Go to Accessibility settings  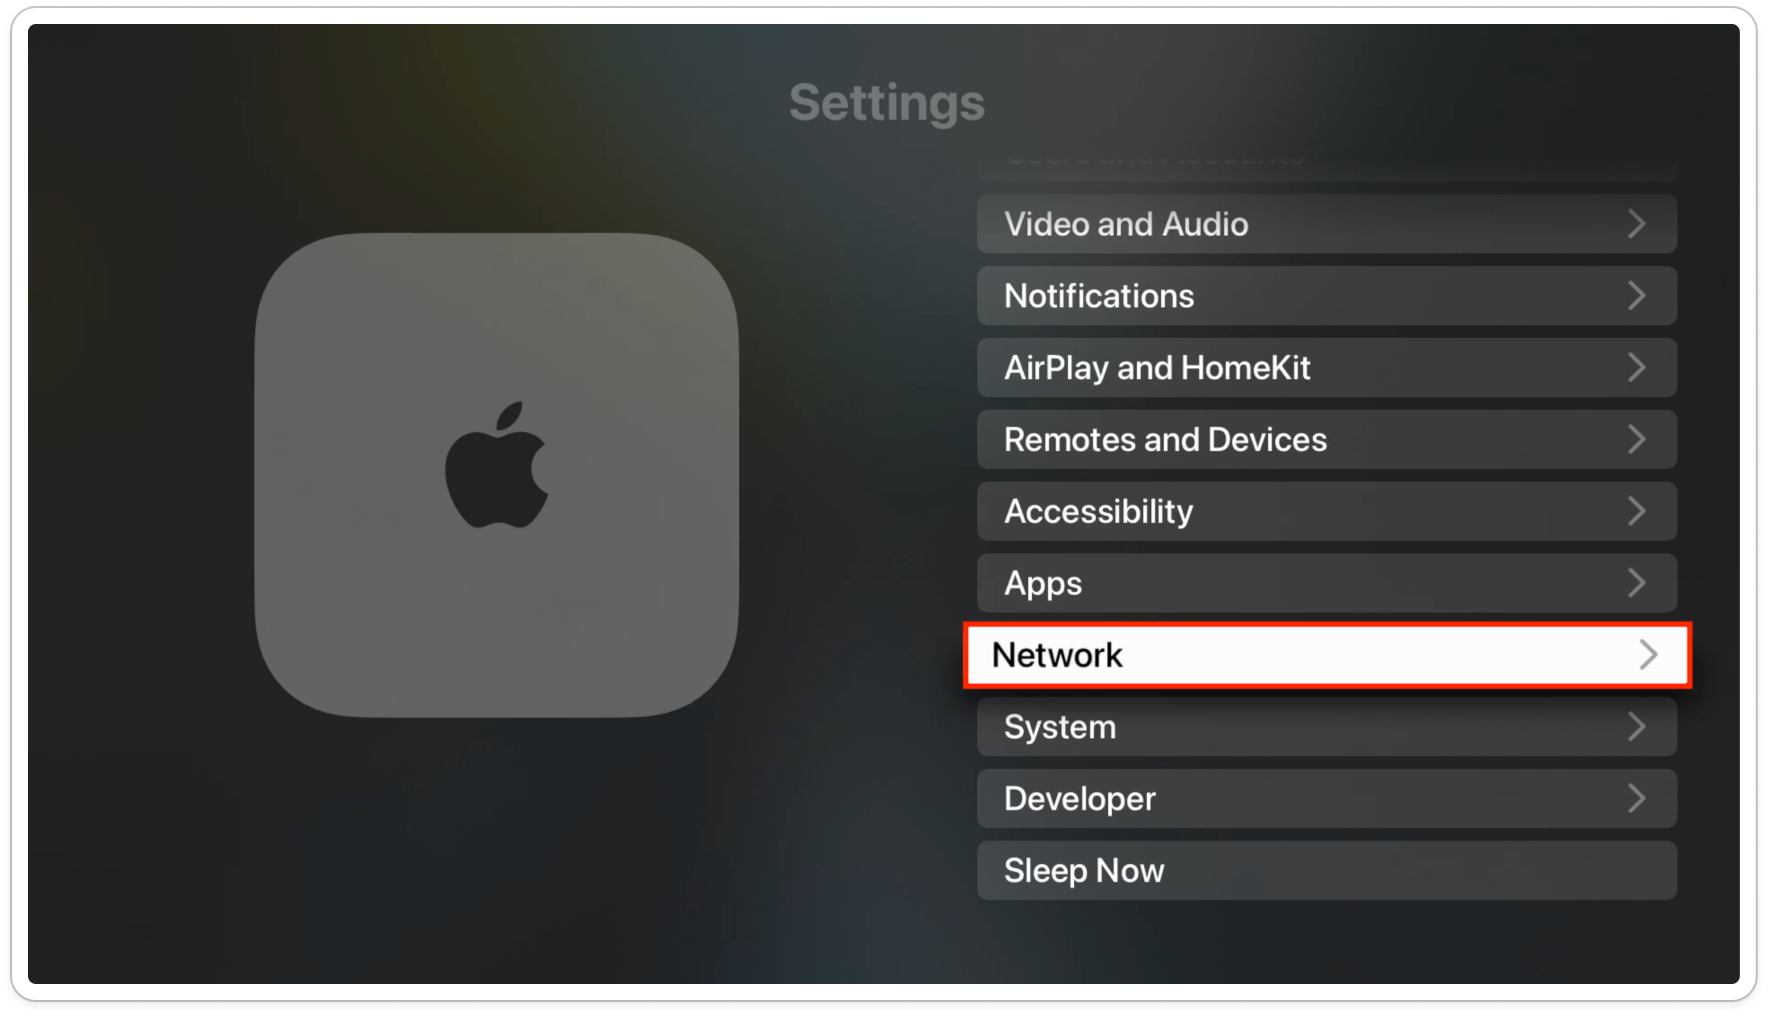coord(1327,511)
